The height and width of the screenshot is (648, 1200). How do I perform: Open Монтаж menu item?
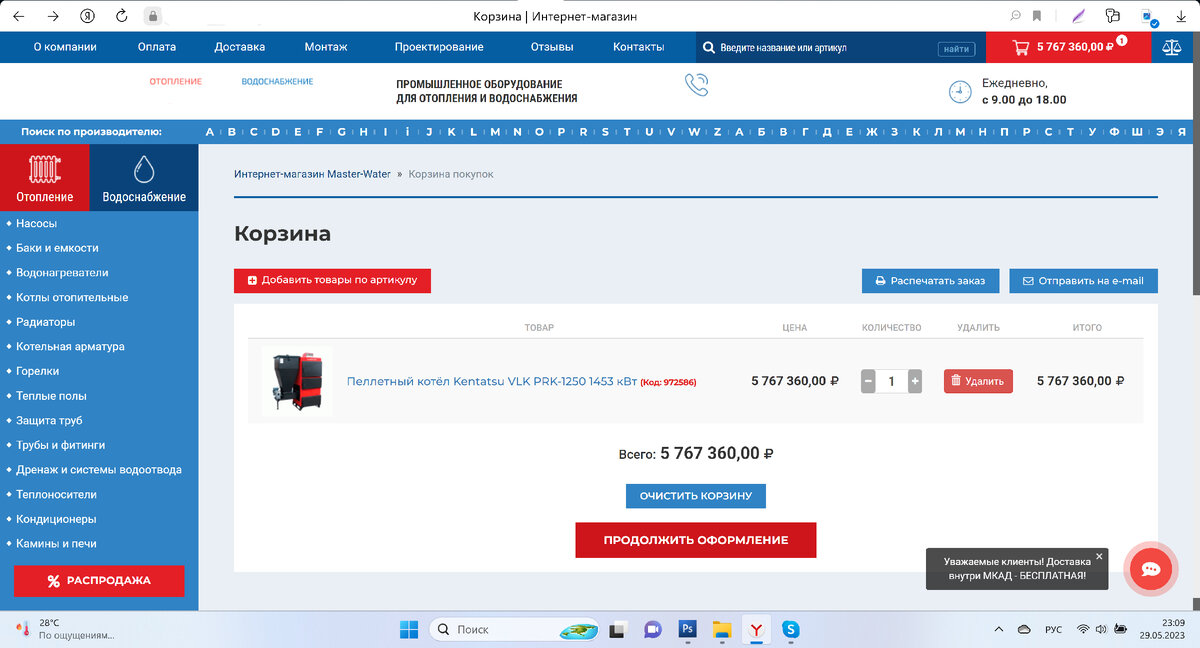326,47
